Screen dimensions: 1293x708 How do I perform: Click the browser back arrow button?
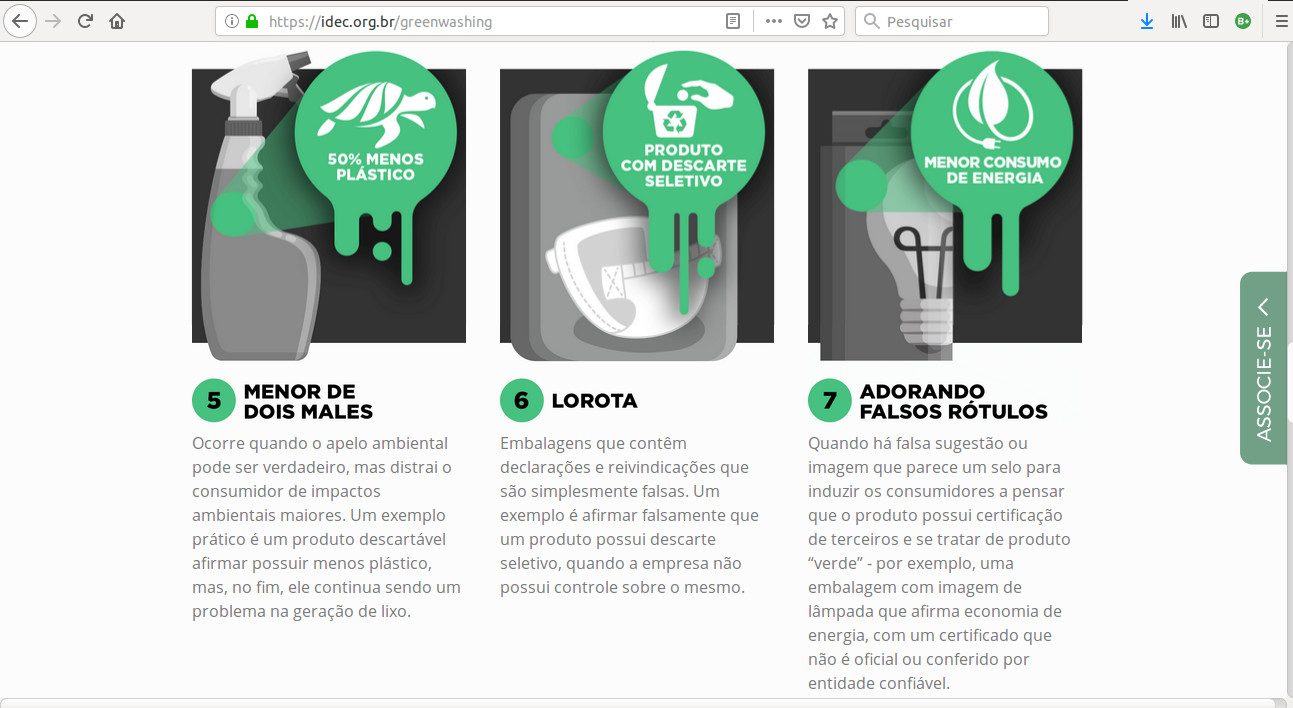[20, 21]
